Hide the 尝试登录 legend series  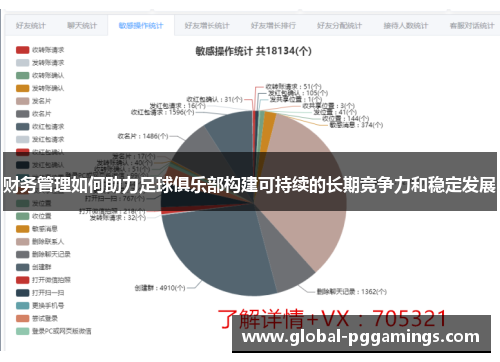tap(37, 318)
